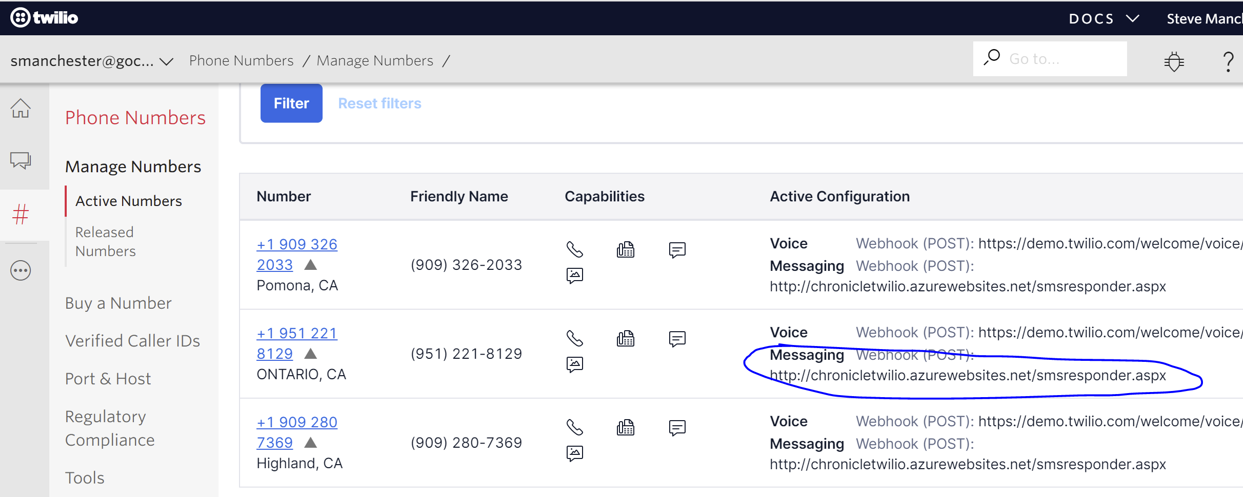The width and height of the screenshot is (1243, 497).
Task: Click voice capability icon for (909) 280-7369
Action: [575, 427]
